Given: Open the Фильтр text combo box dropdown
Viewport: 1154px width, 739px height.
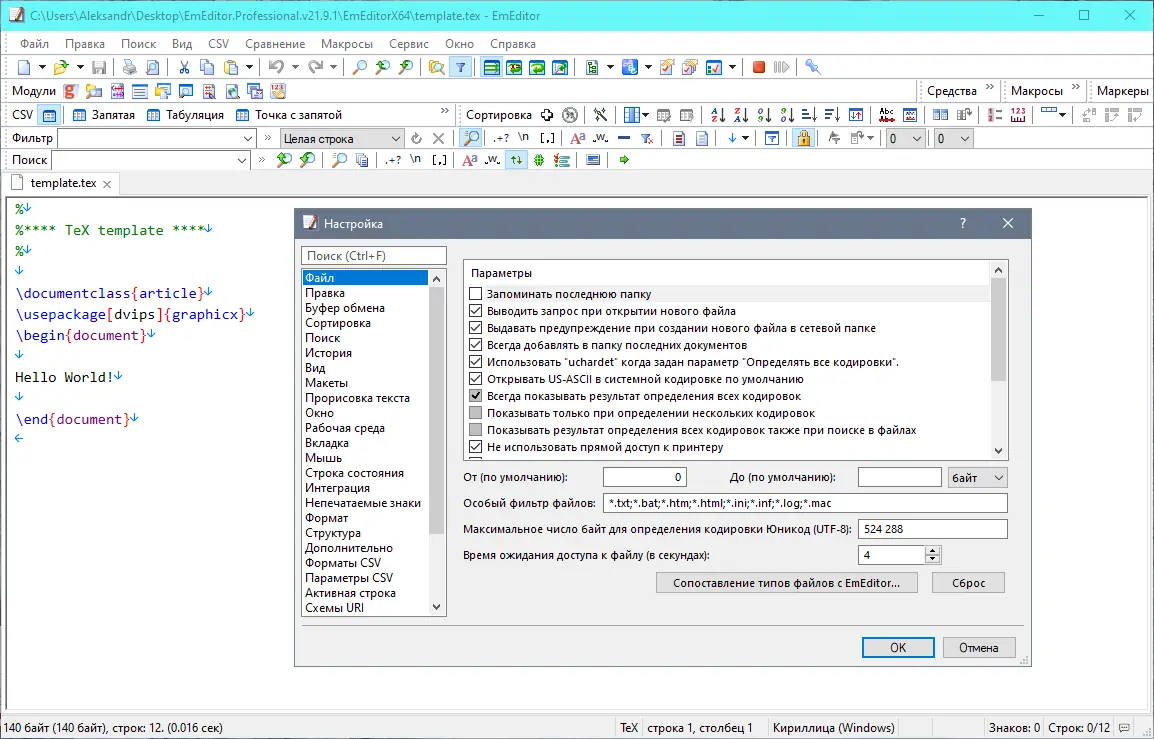Looking at the screenshot, I should (x=249, y=138).
